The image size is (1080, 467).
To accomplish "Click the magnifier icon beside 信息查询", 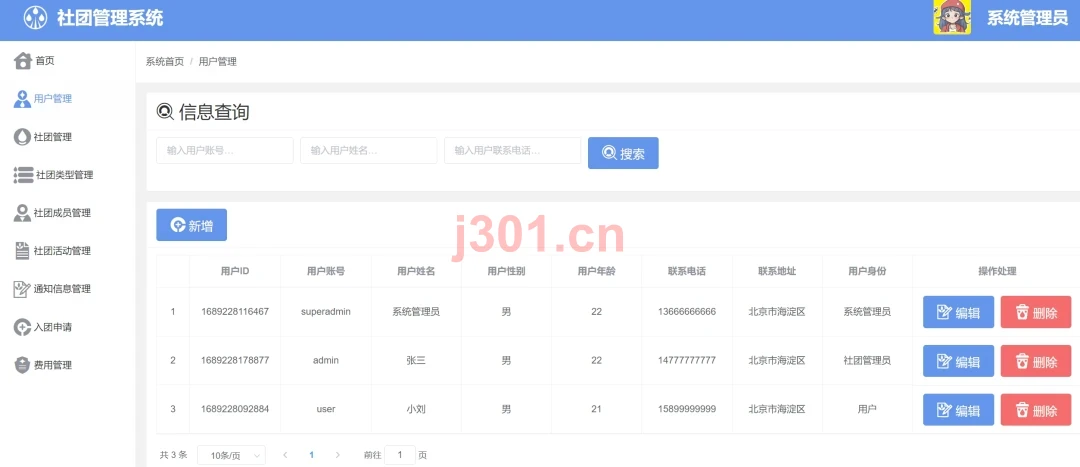I will [x=165, y=112].
